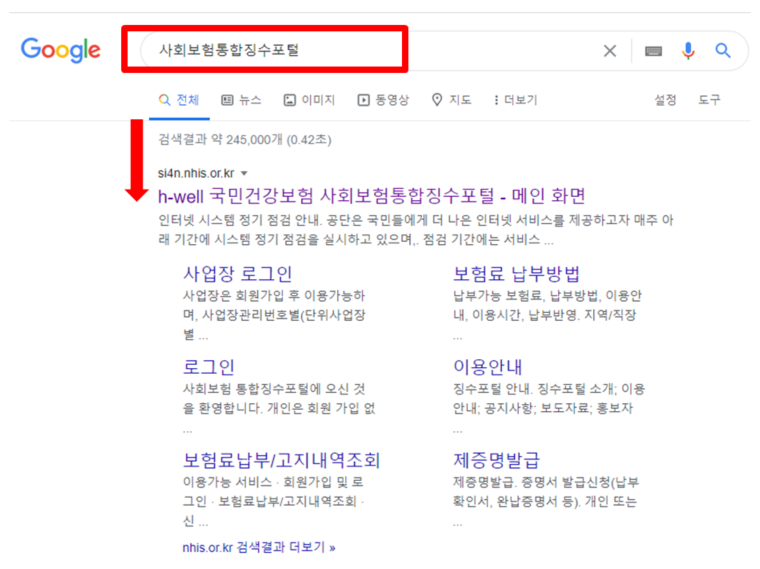Viewport: 760px width, 569px height.
Task: Open the 보험료 납부방법 sitelink
Action: pos(516,274)
